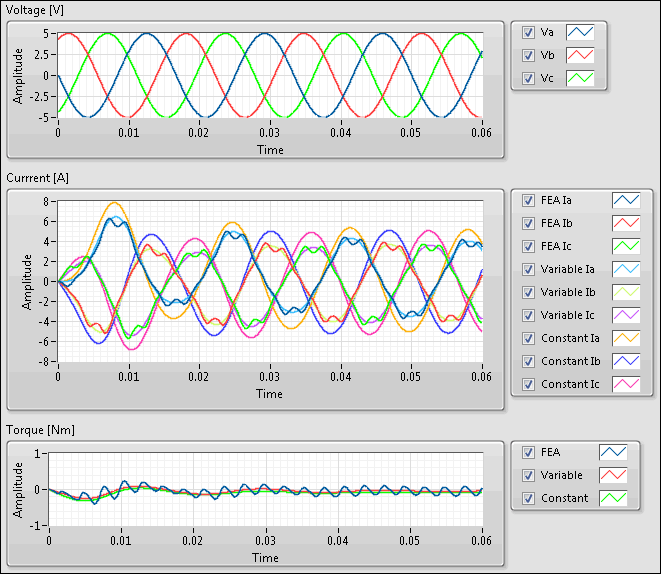Hide the FEA Ib current plot
Viewport: 661px width, 574px height.
pos(528,223)
